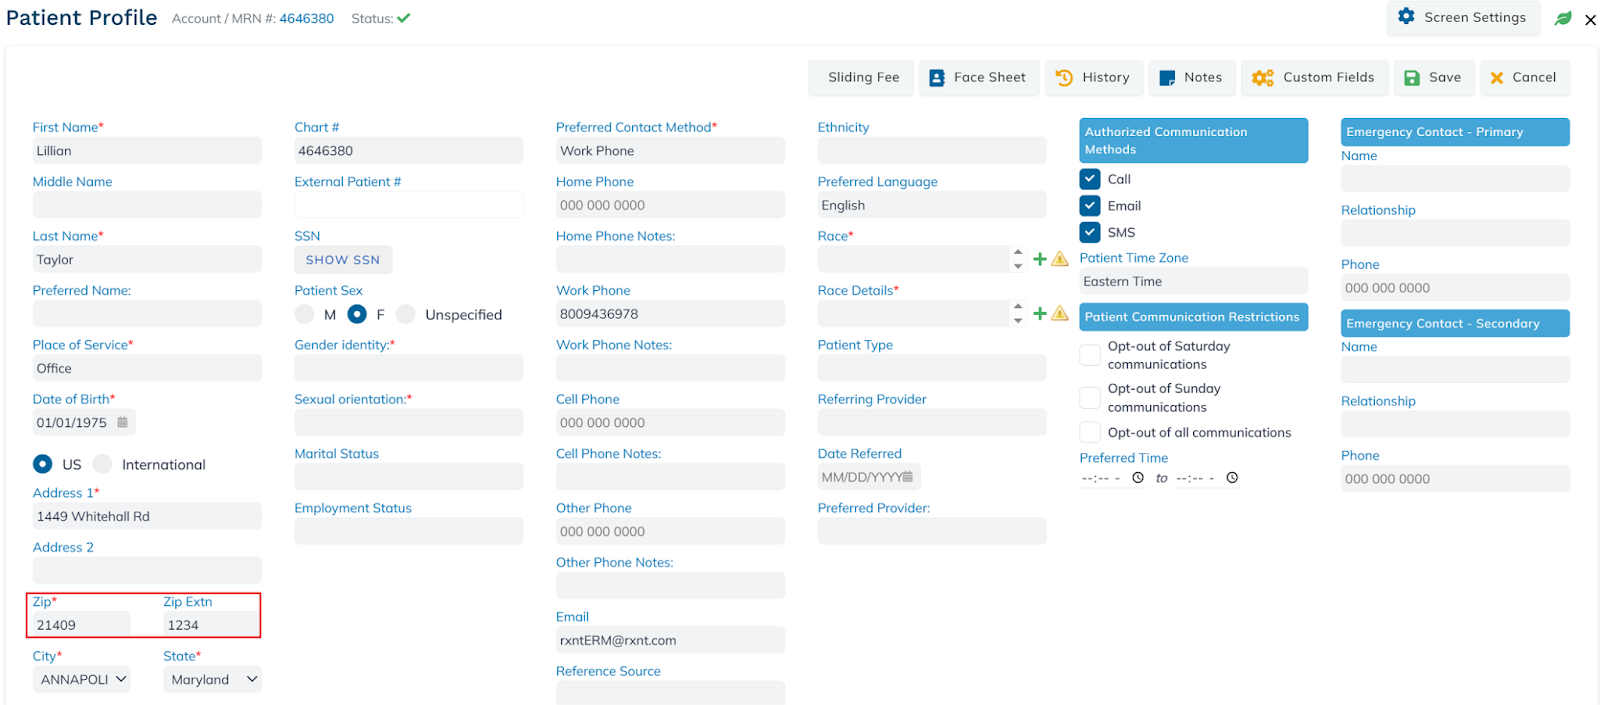
Task: Click green plus icon beside Race field
Action: point(1040,259)
